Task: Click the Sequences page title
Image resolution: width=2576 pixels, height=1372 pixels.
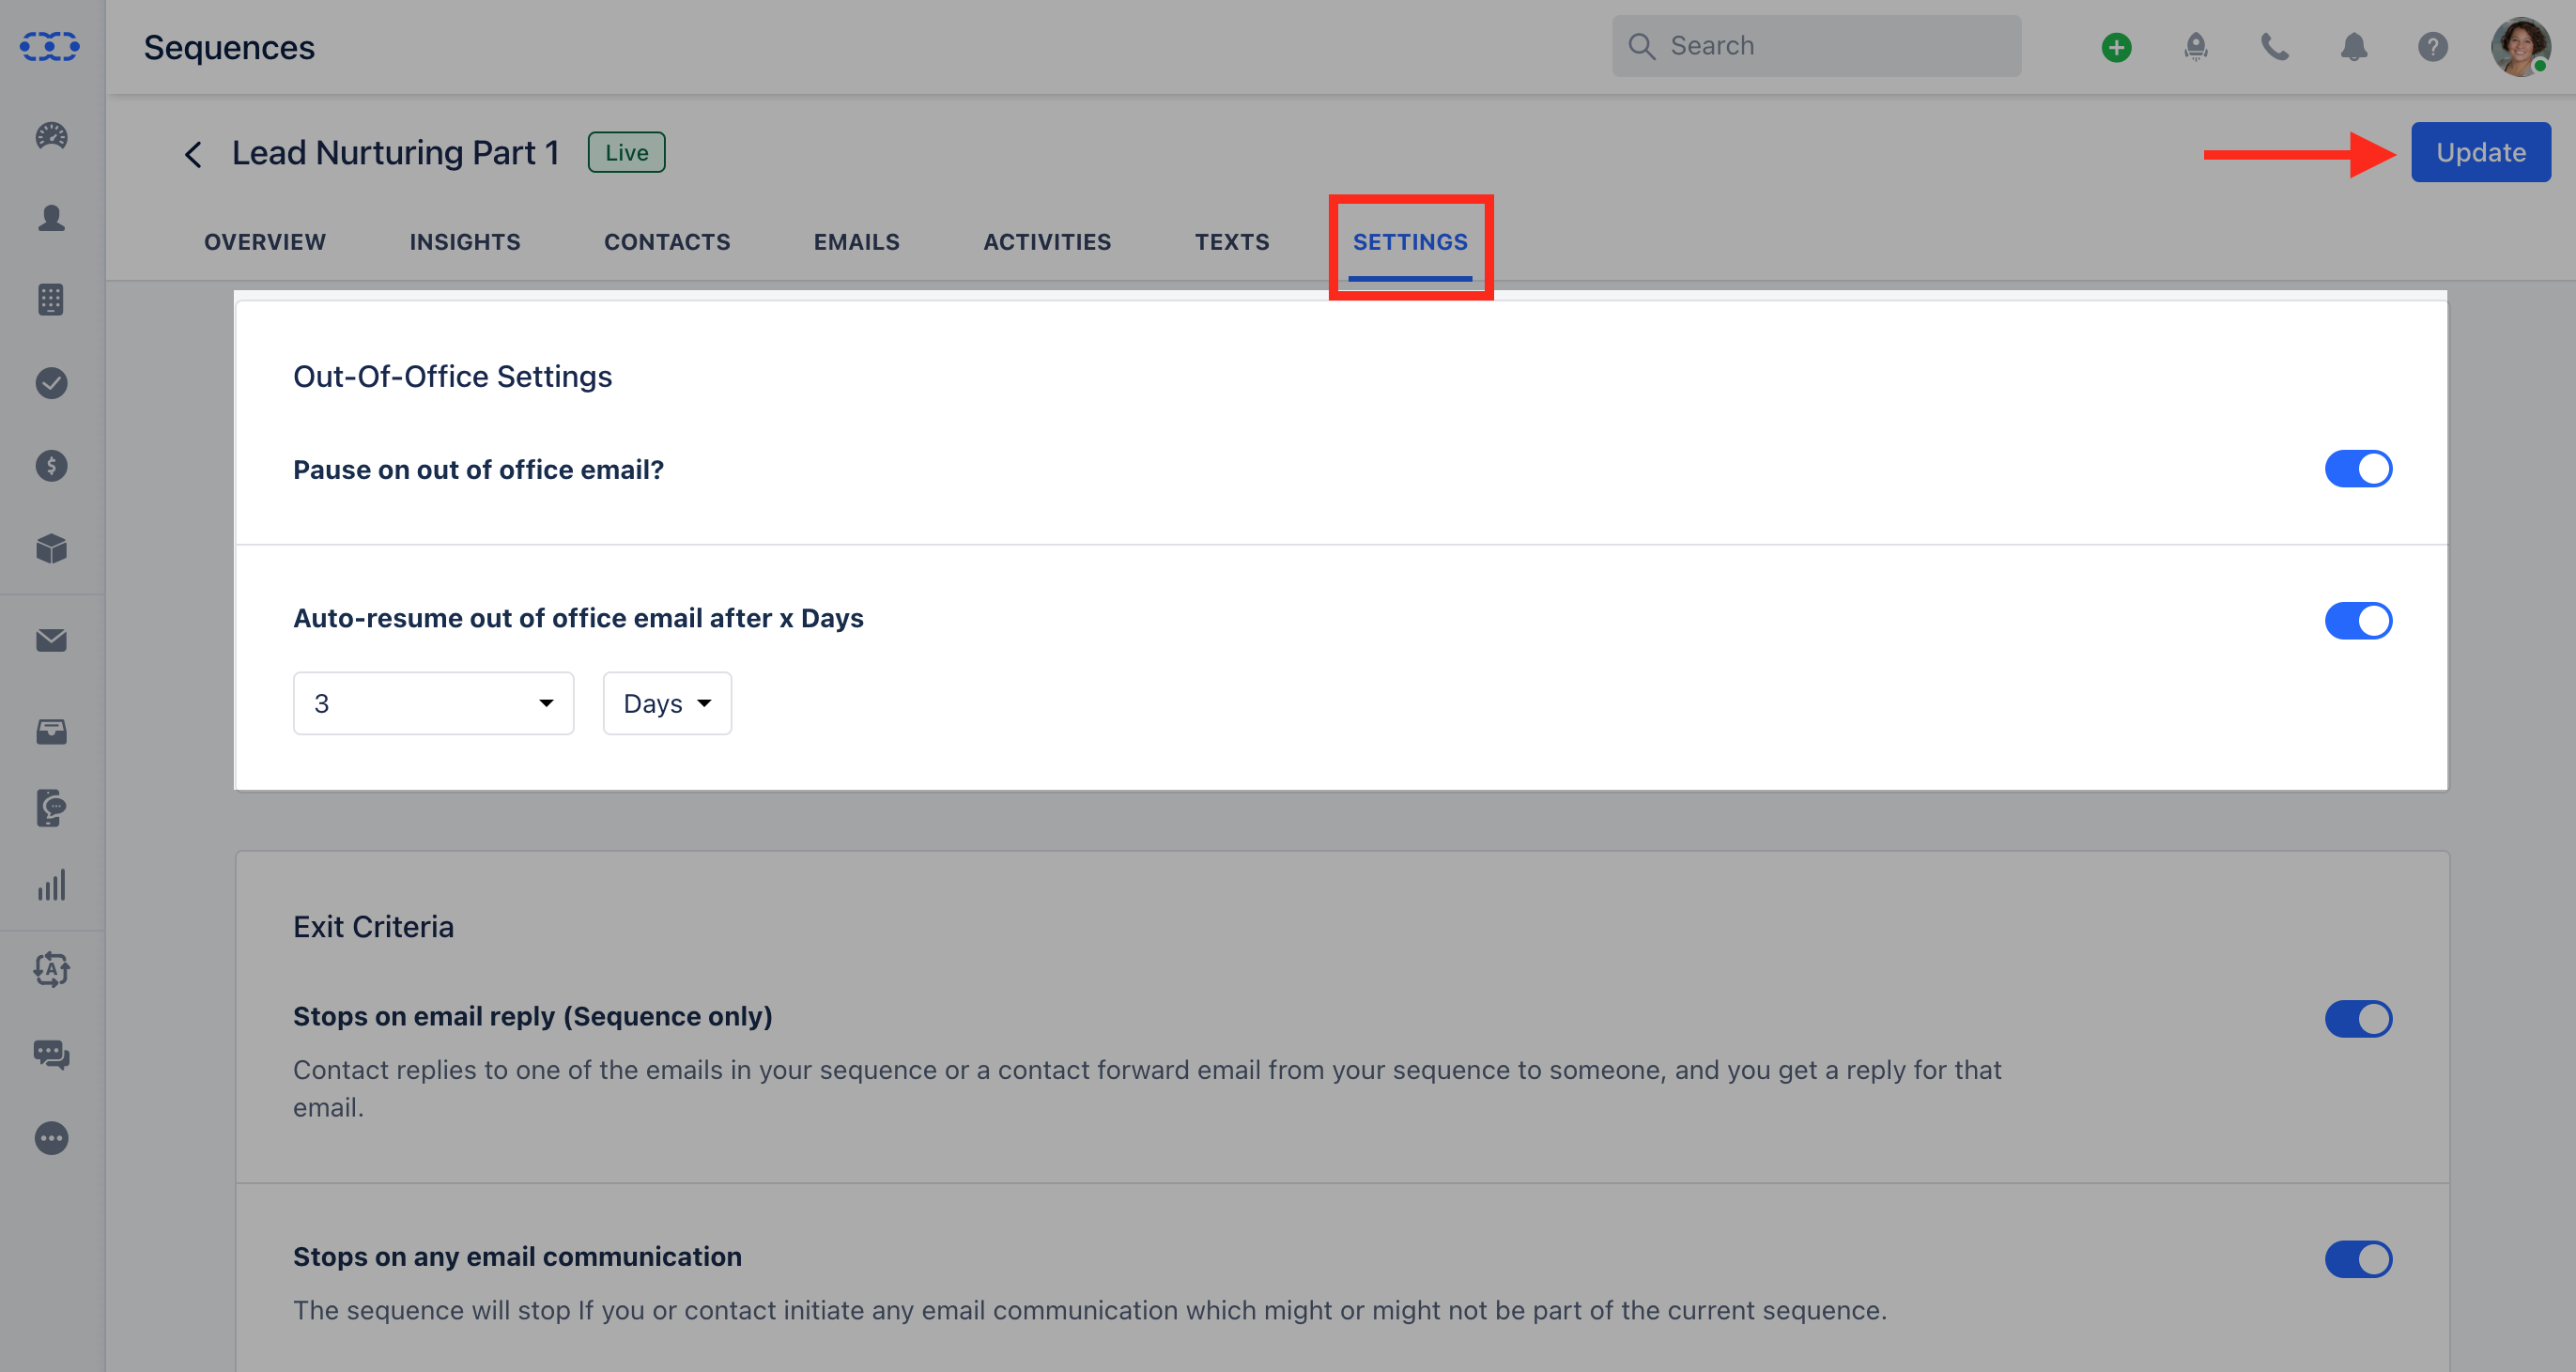Action: pyautogui.click(x=229, y=47)
